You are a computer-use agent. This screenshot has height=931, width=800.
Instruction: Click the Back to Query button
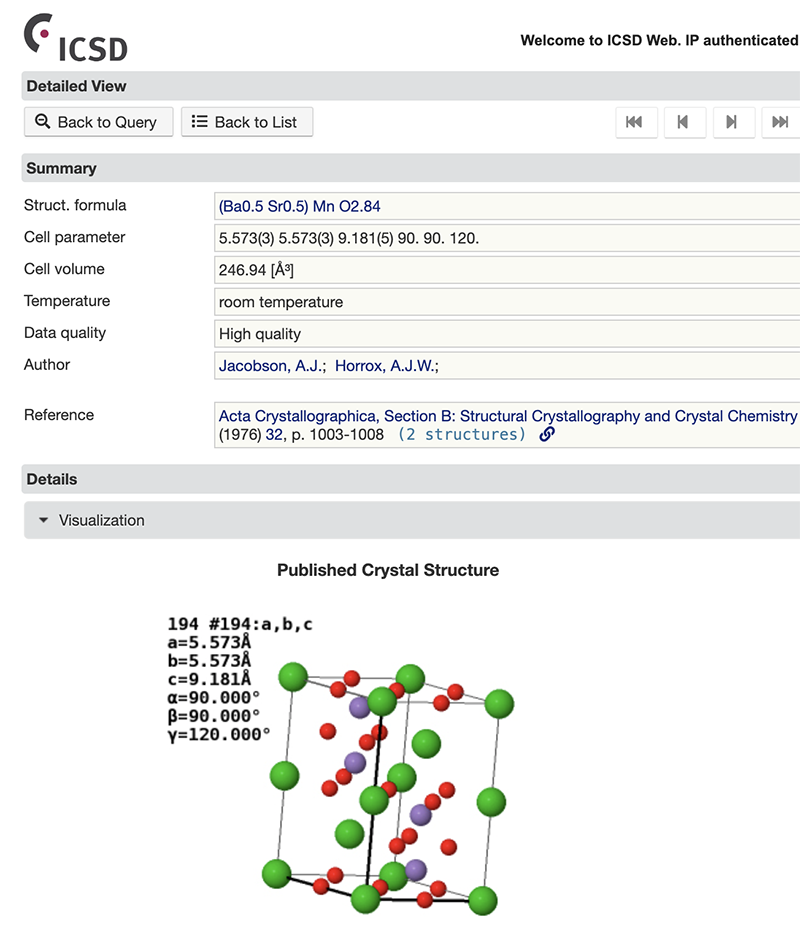[98, 121]
